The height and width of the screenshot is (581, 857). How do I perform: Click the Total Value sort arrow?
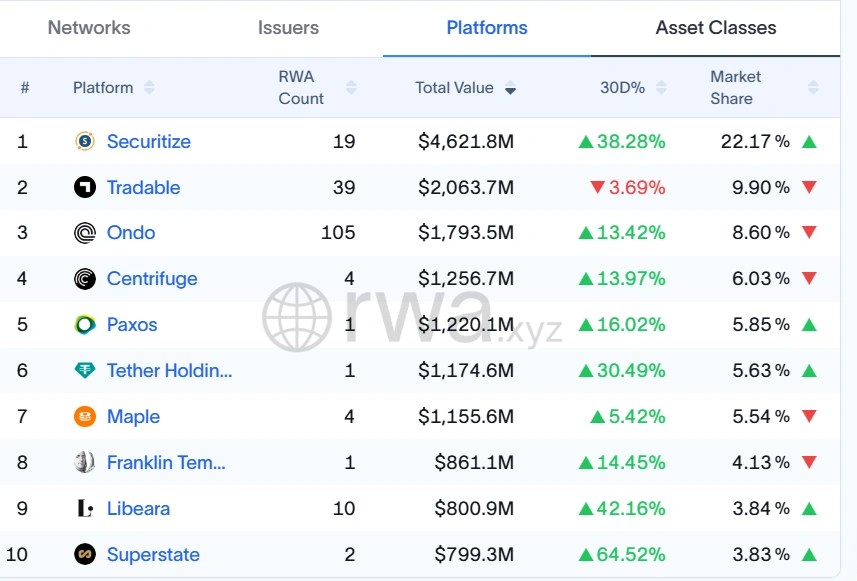coord(510,88)
